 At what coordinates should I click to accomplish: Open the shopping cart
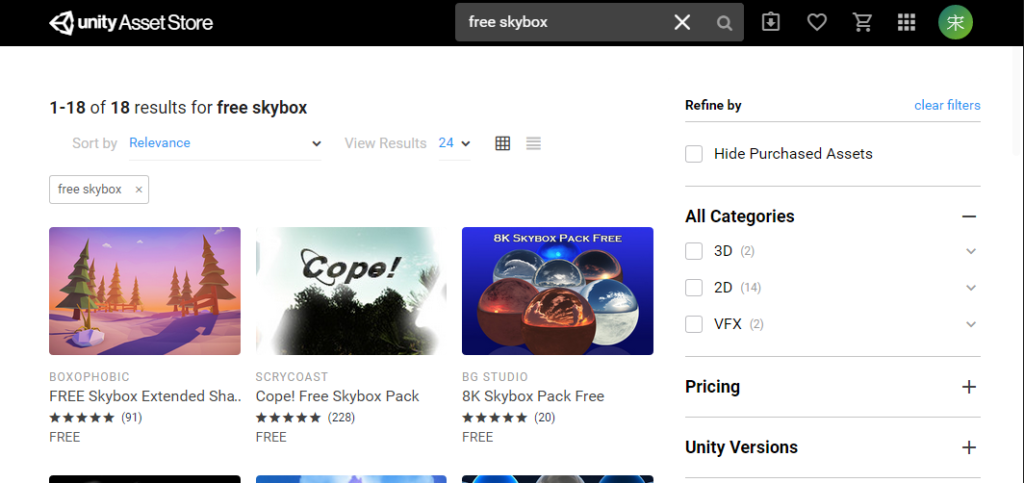tap(862, 22)
